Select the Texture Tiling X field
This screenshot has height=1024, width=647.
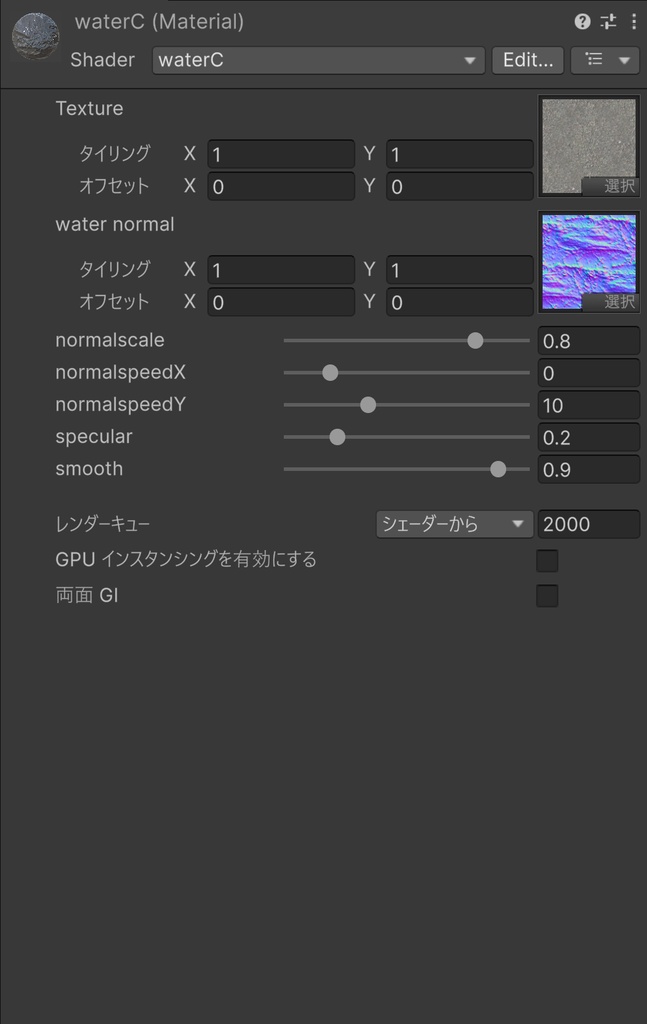click(280, 154)
